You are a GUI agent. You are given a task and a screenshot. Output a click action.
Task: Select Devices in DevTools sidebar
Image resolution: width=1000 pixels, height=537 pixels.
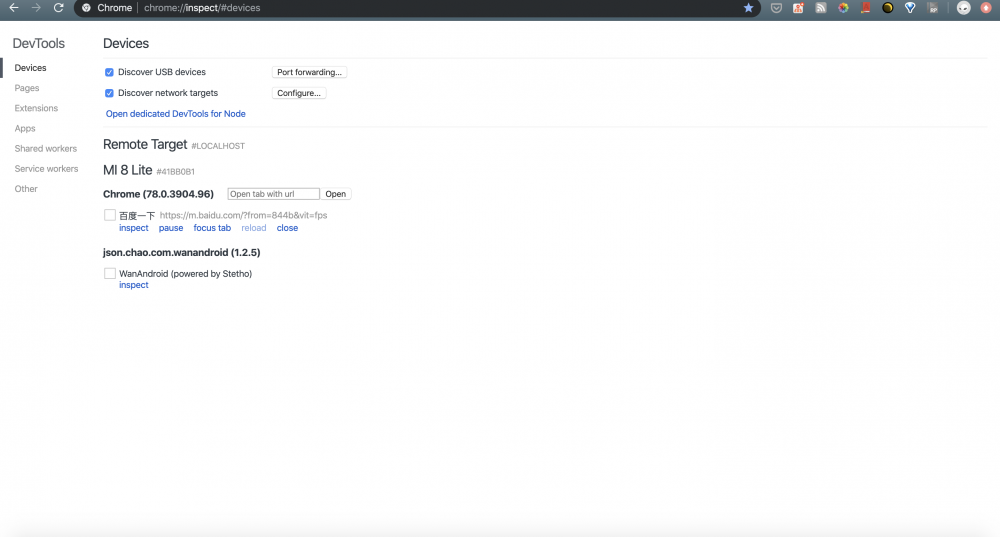pyautogui.click(x=30, y=68)
